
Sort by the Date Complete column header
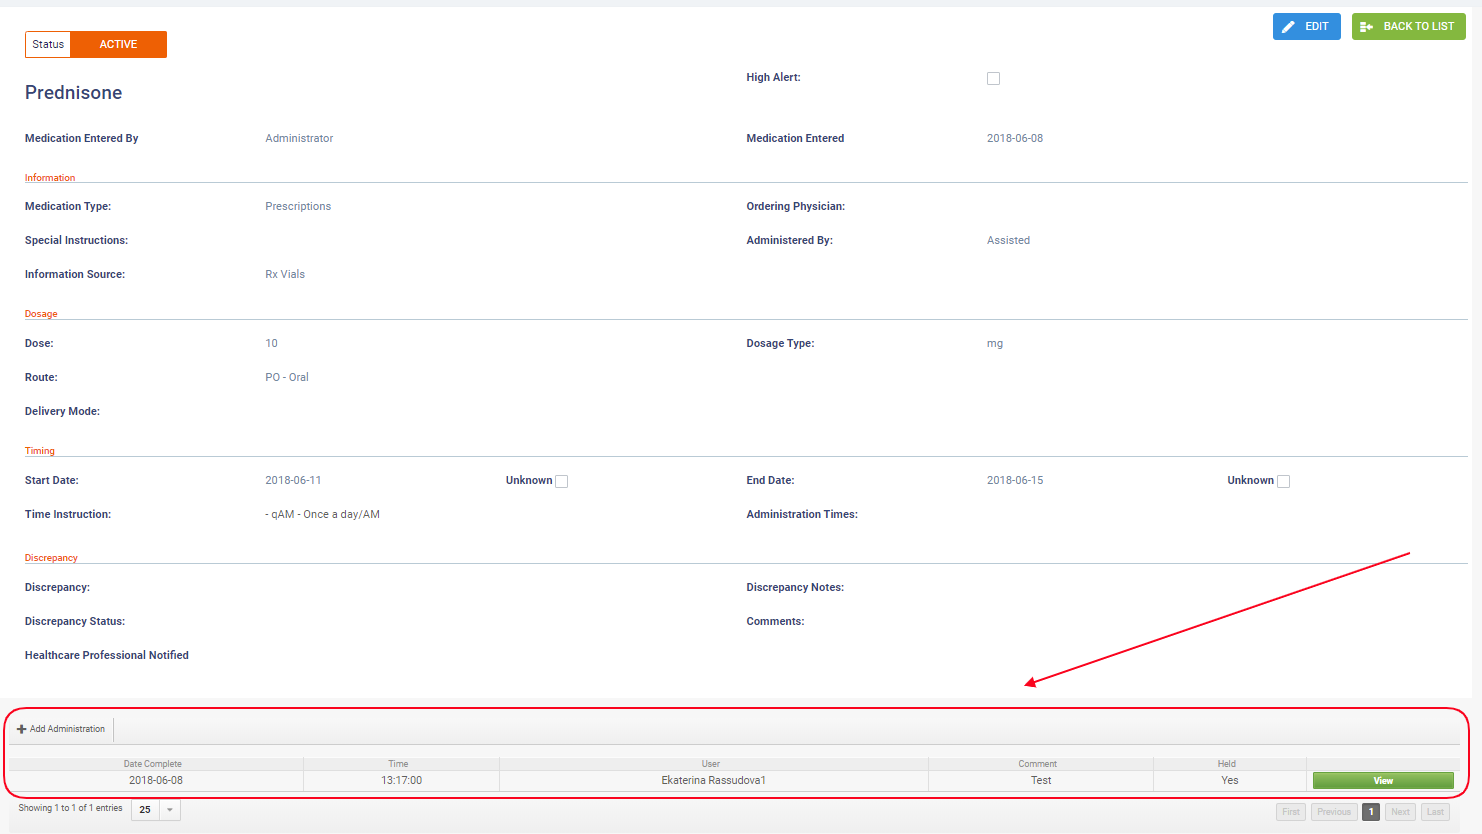click(x=153, y=764)
